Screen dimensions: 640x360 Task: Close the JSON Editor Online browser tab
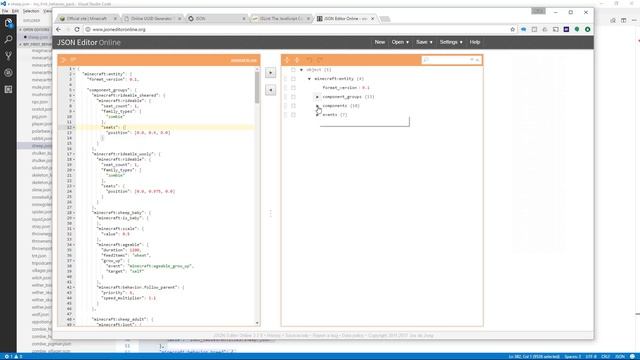coord(373,19)
